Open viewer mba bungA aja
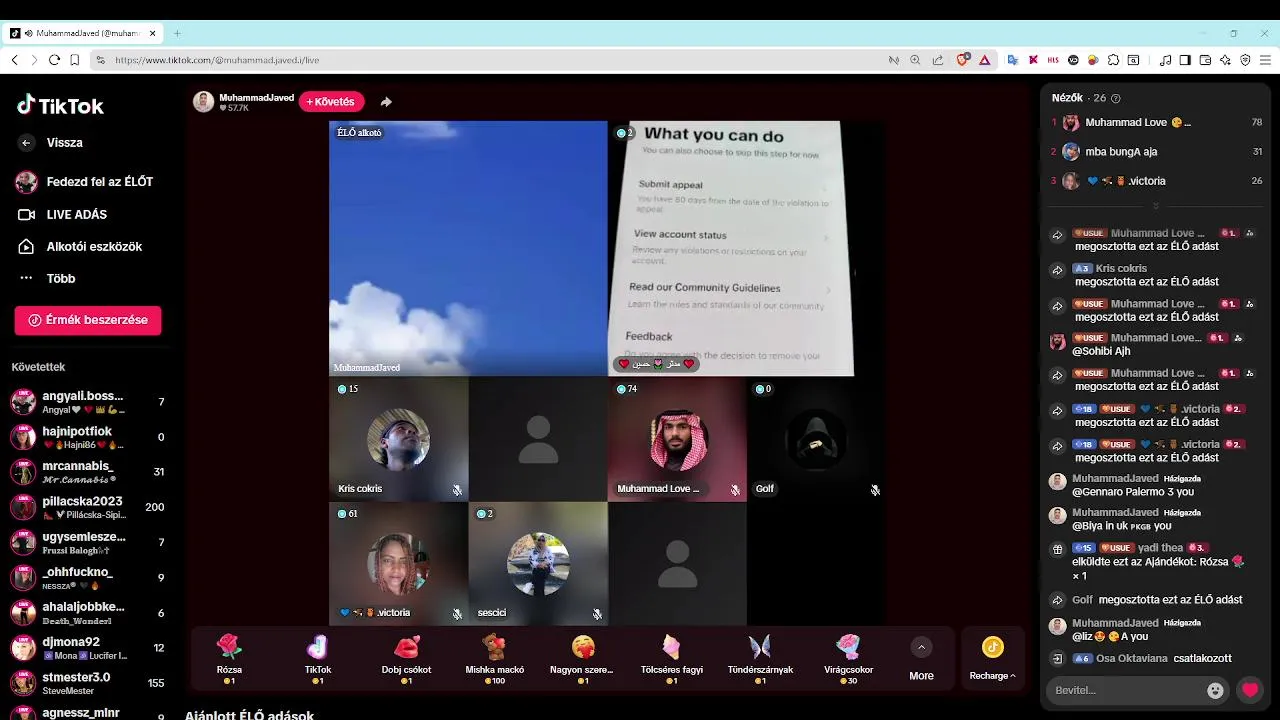 point(1156,152)
